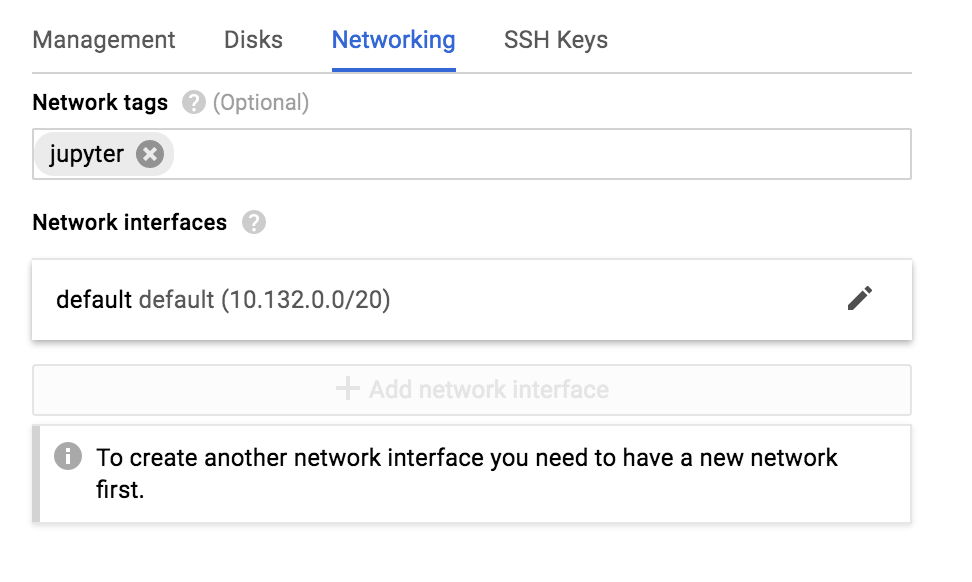Select the jupyter tag chip
Screen dimensions: 972x582
[x=87, y=155]
